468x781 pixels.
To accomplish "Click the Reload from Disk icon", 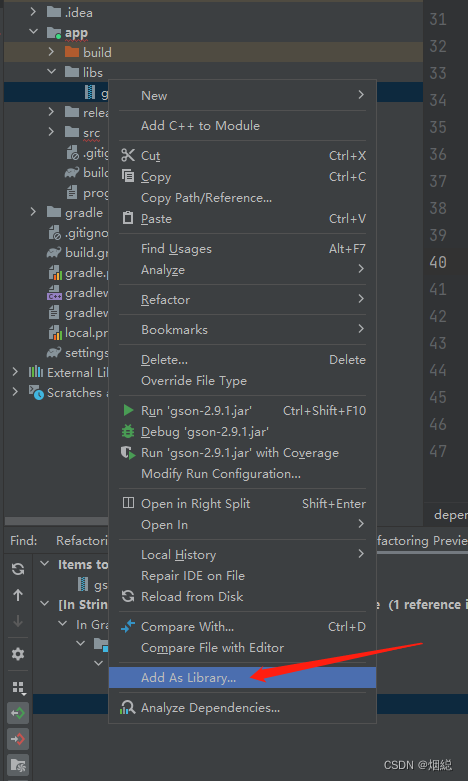I will coord(128,596).
